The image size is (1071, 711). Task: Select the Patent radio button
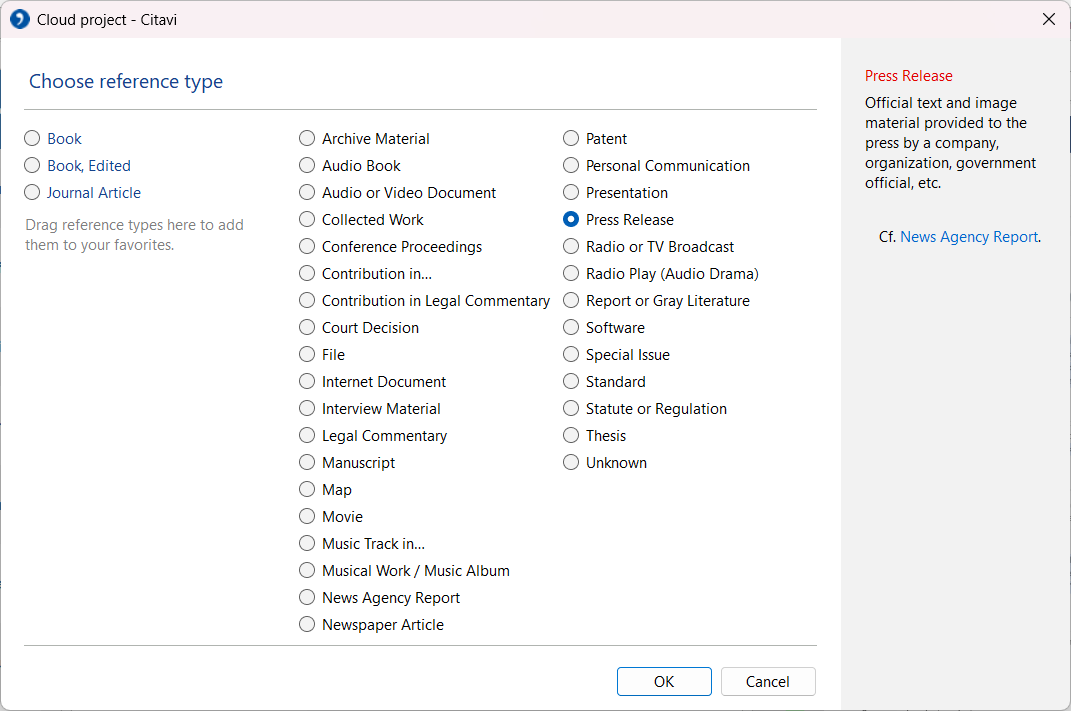571,139
